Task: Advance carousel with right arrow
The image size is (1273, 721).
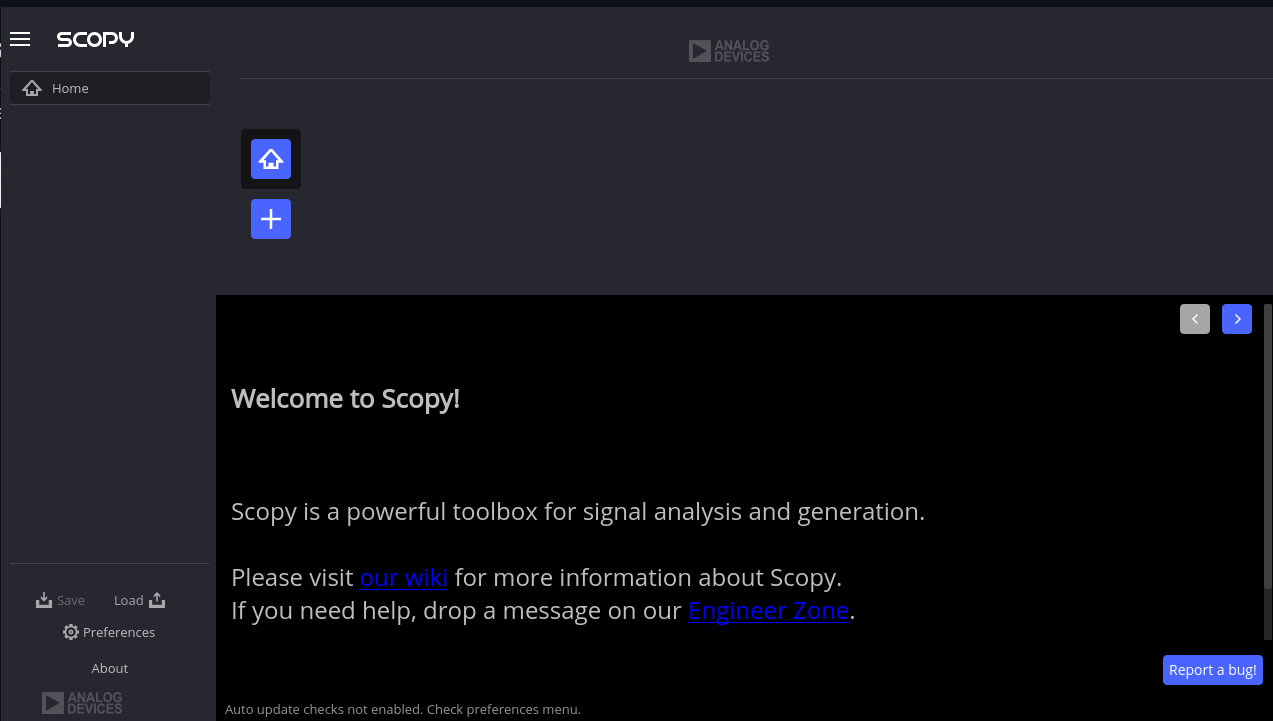Action: coord(1236,318)
